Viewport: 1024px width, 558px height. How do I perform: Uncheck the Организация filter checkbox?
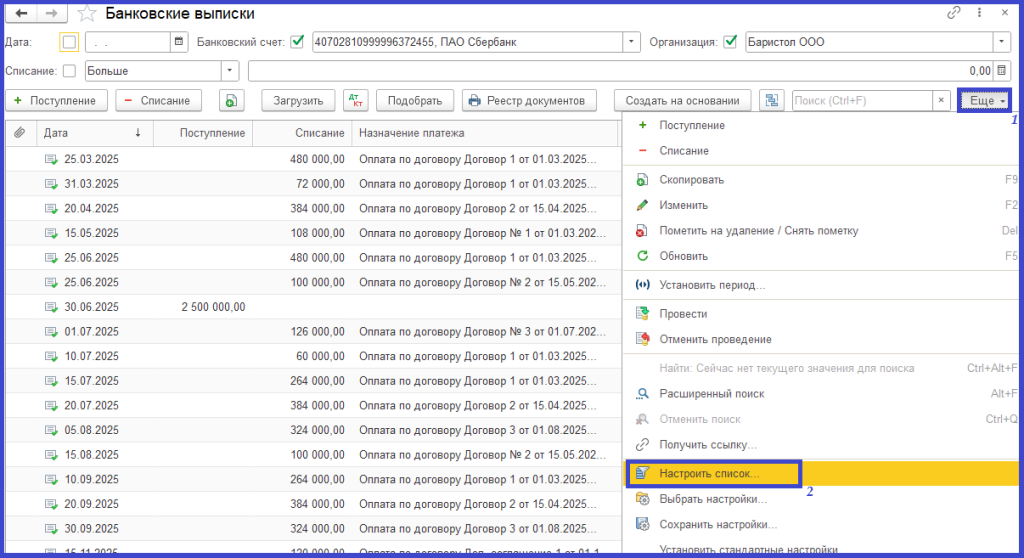(730, 42)
